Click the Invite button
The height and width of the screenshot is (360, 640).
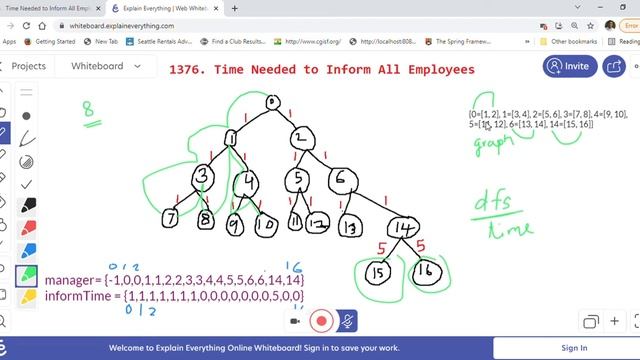[x=570, y=66]
